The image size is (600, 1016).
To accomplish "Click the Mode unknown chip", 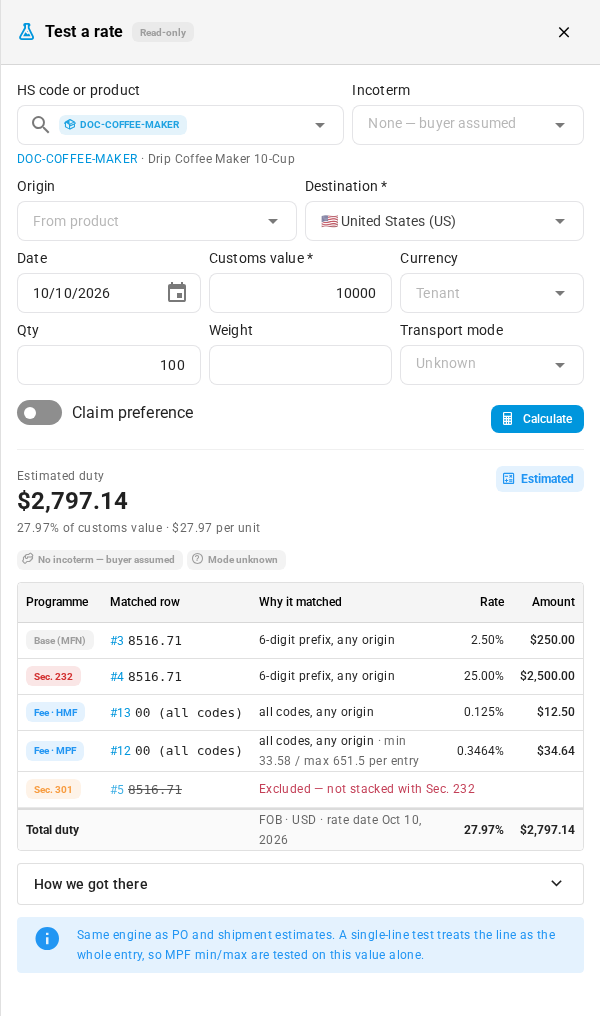I will coord(237,560).
